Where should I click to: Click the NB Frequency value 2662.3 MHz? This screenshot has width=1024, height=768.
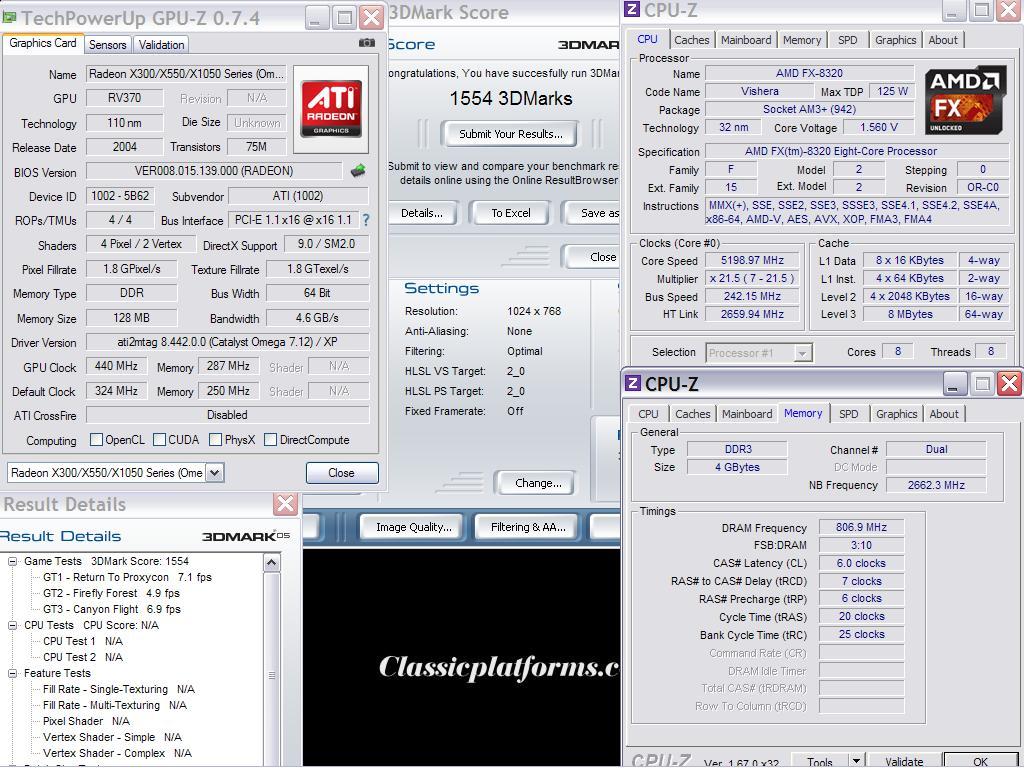tap(936, 485)
